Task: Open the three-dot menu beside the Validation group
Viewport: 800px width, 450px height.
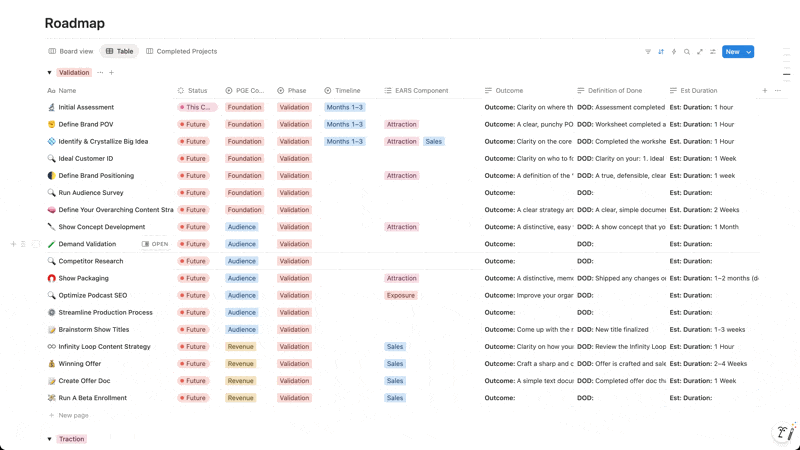Action: click(x=100, y=73)
